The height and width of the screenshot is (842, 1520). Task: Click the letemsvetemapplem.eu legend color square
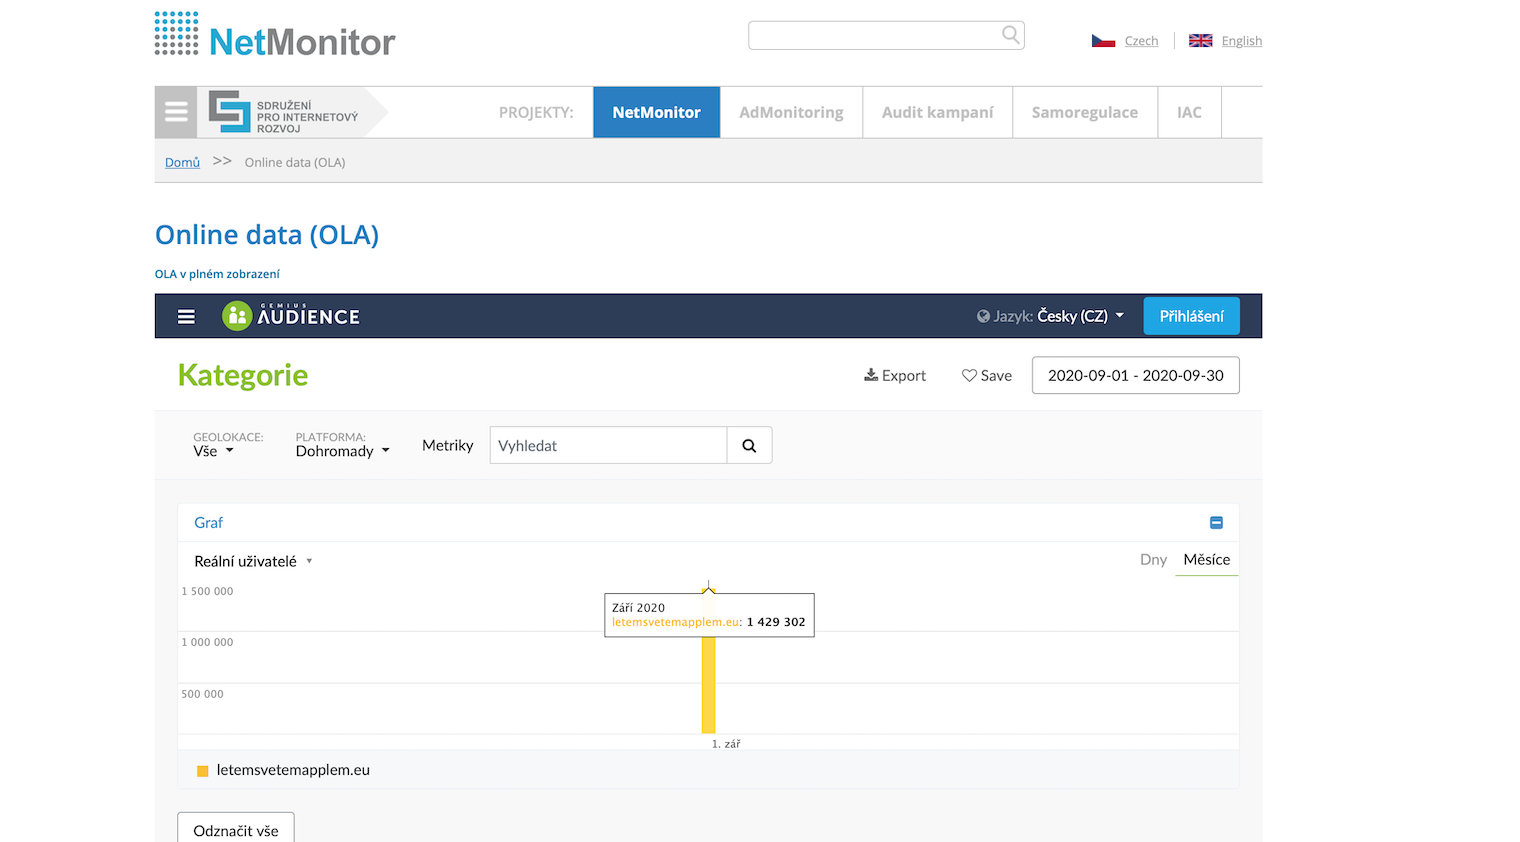coord(202,771)
